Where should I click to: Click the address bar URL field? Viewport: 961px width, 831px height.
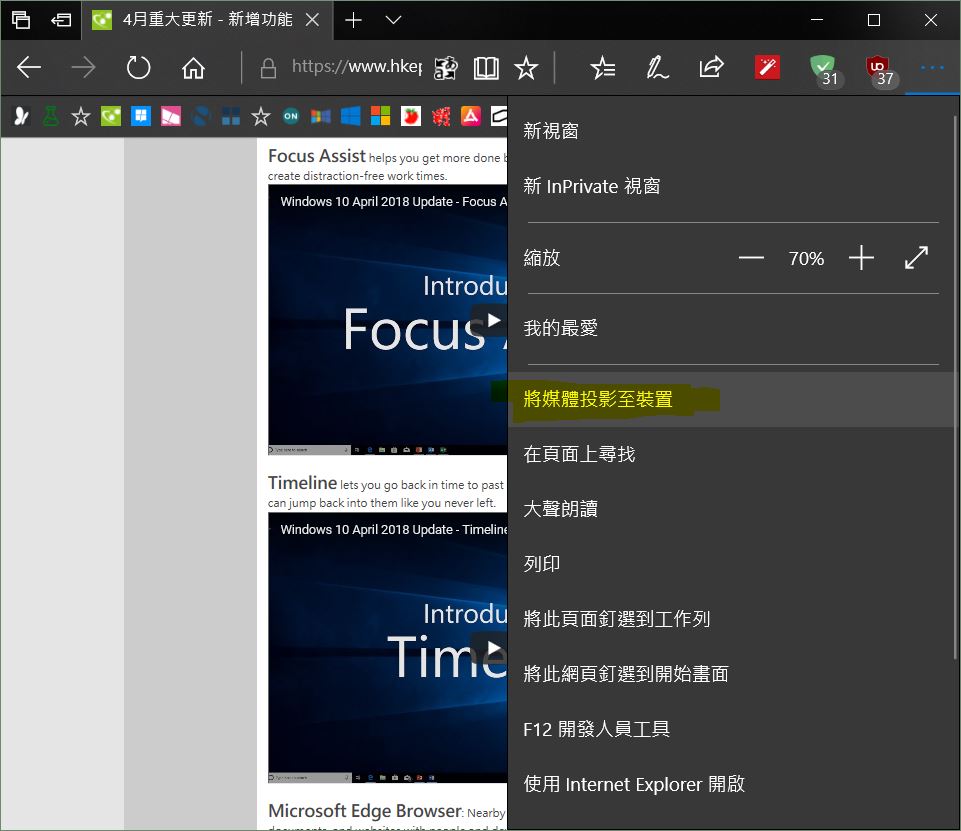(356, 67)
